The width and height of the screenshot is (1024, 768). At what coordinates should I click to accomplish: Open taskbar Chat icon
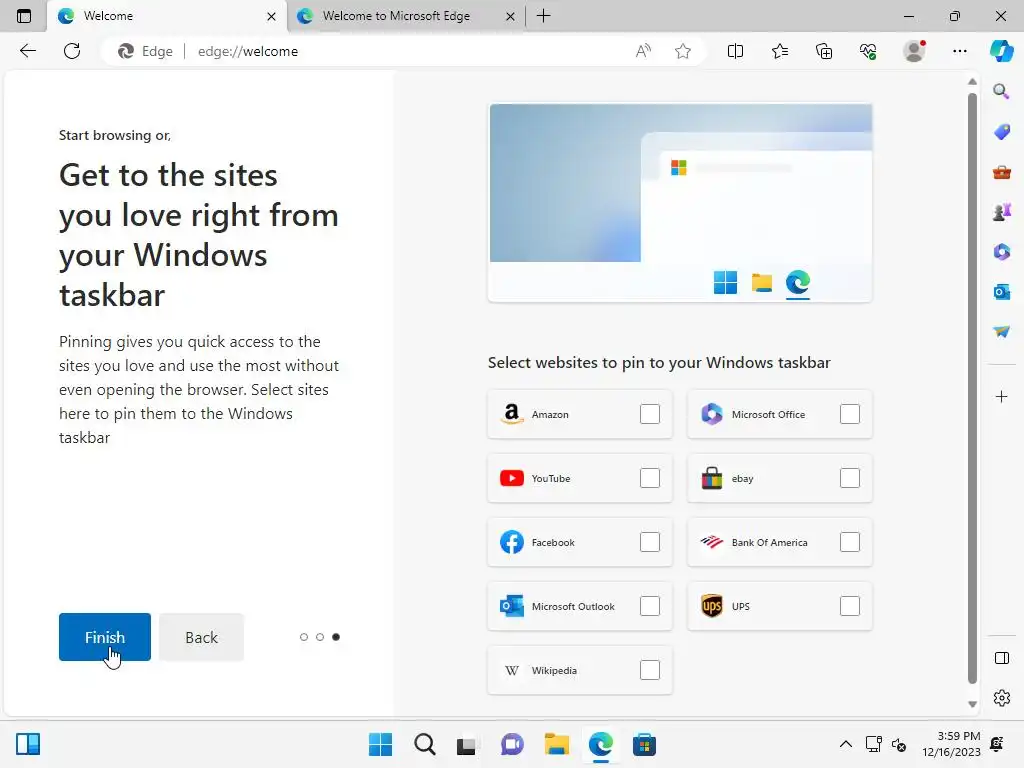tap(512, 744)
